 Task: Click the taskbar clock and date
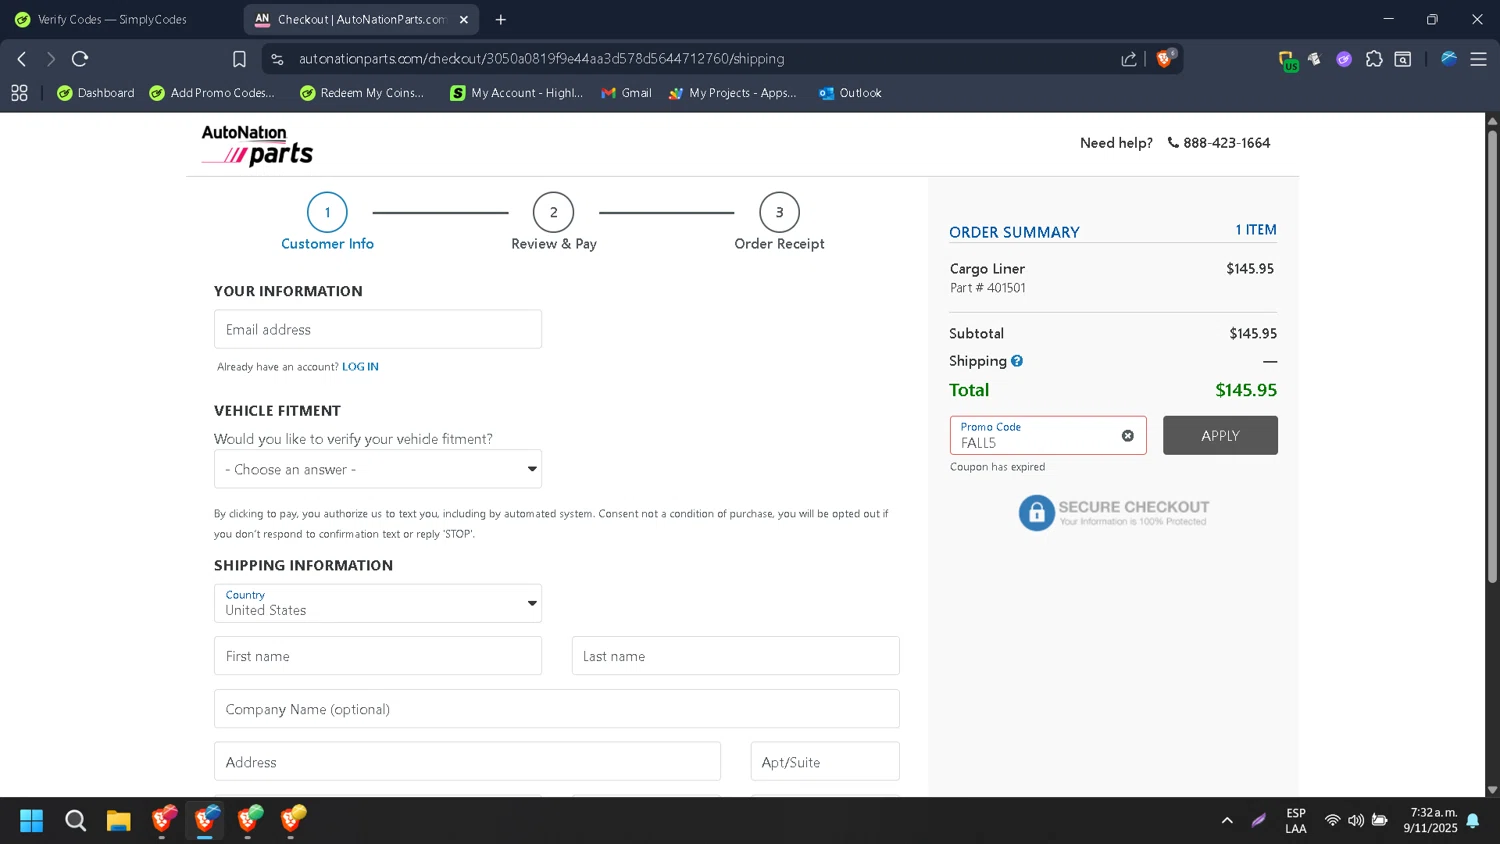[1430, 821]
